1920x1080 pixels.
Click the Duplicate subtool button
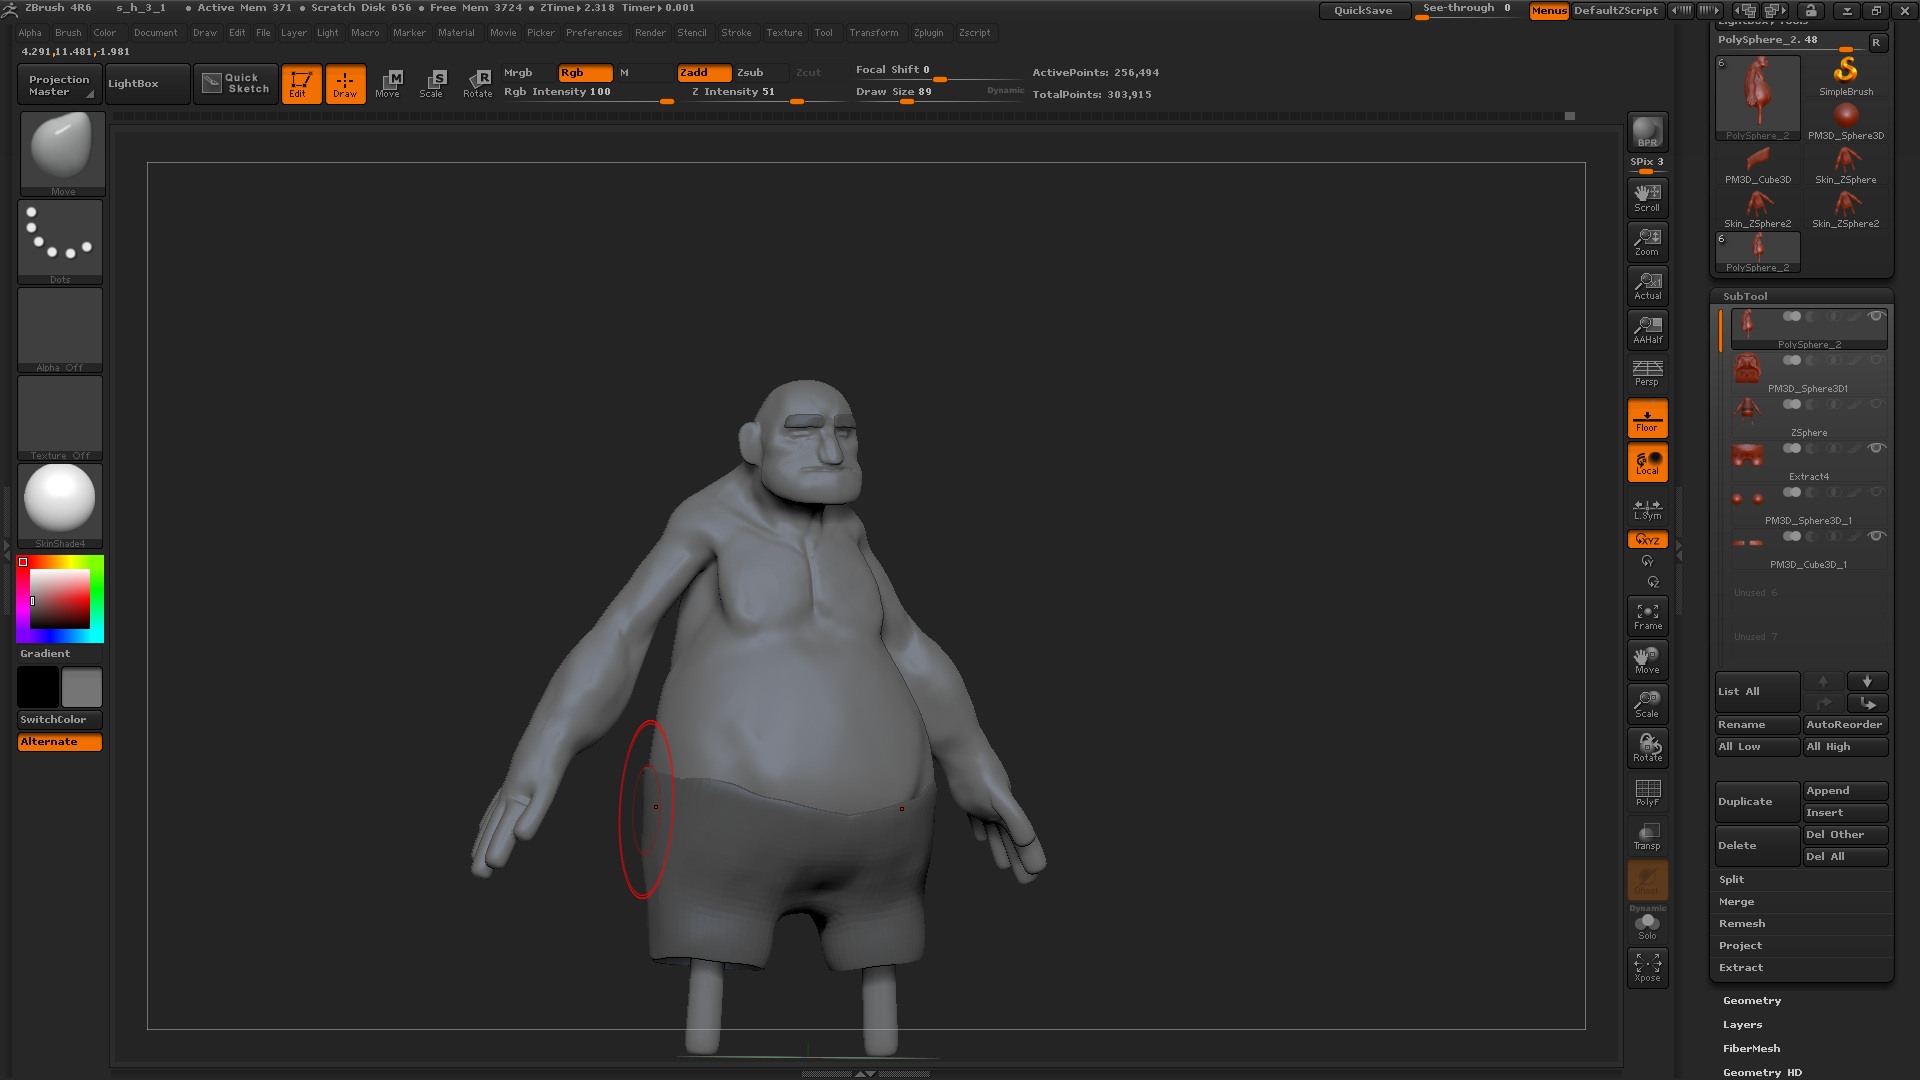[1757, 802]
